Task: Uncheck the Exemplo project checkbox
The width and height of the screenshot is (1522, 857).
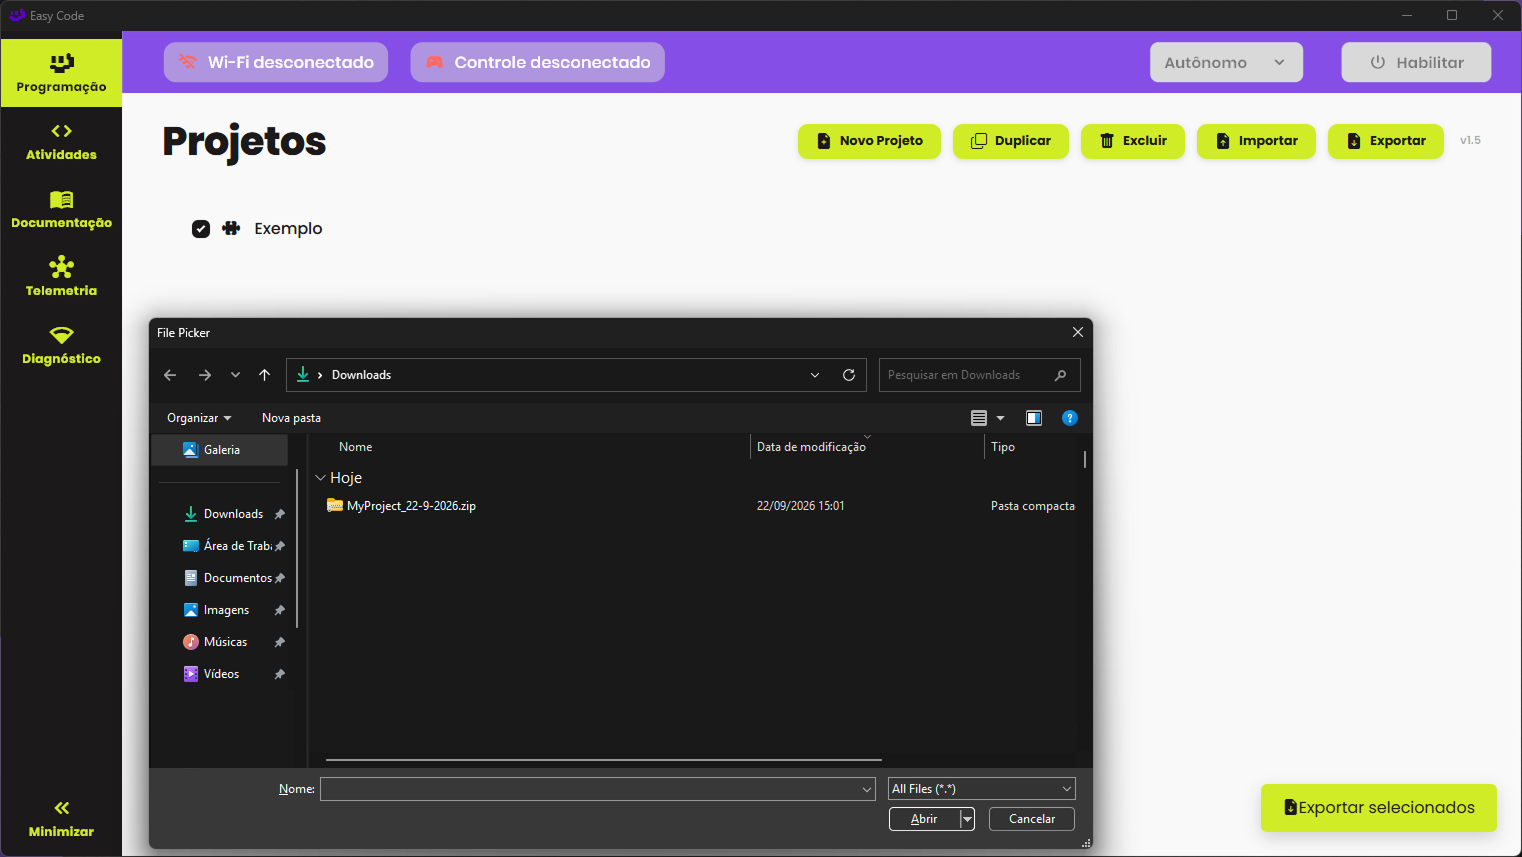Action: point(201,229)
